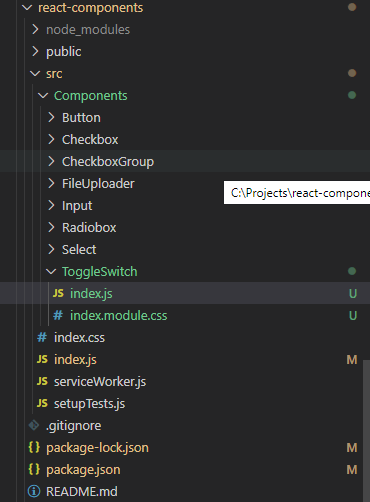Collapse the src folder chevron
The height and width of the screenshot is (502, 370).
click(35, 74)
